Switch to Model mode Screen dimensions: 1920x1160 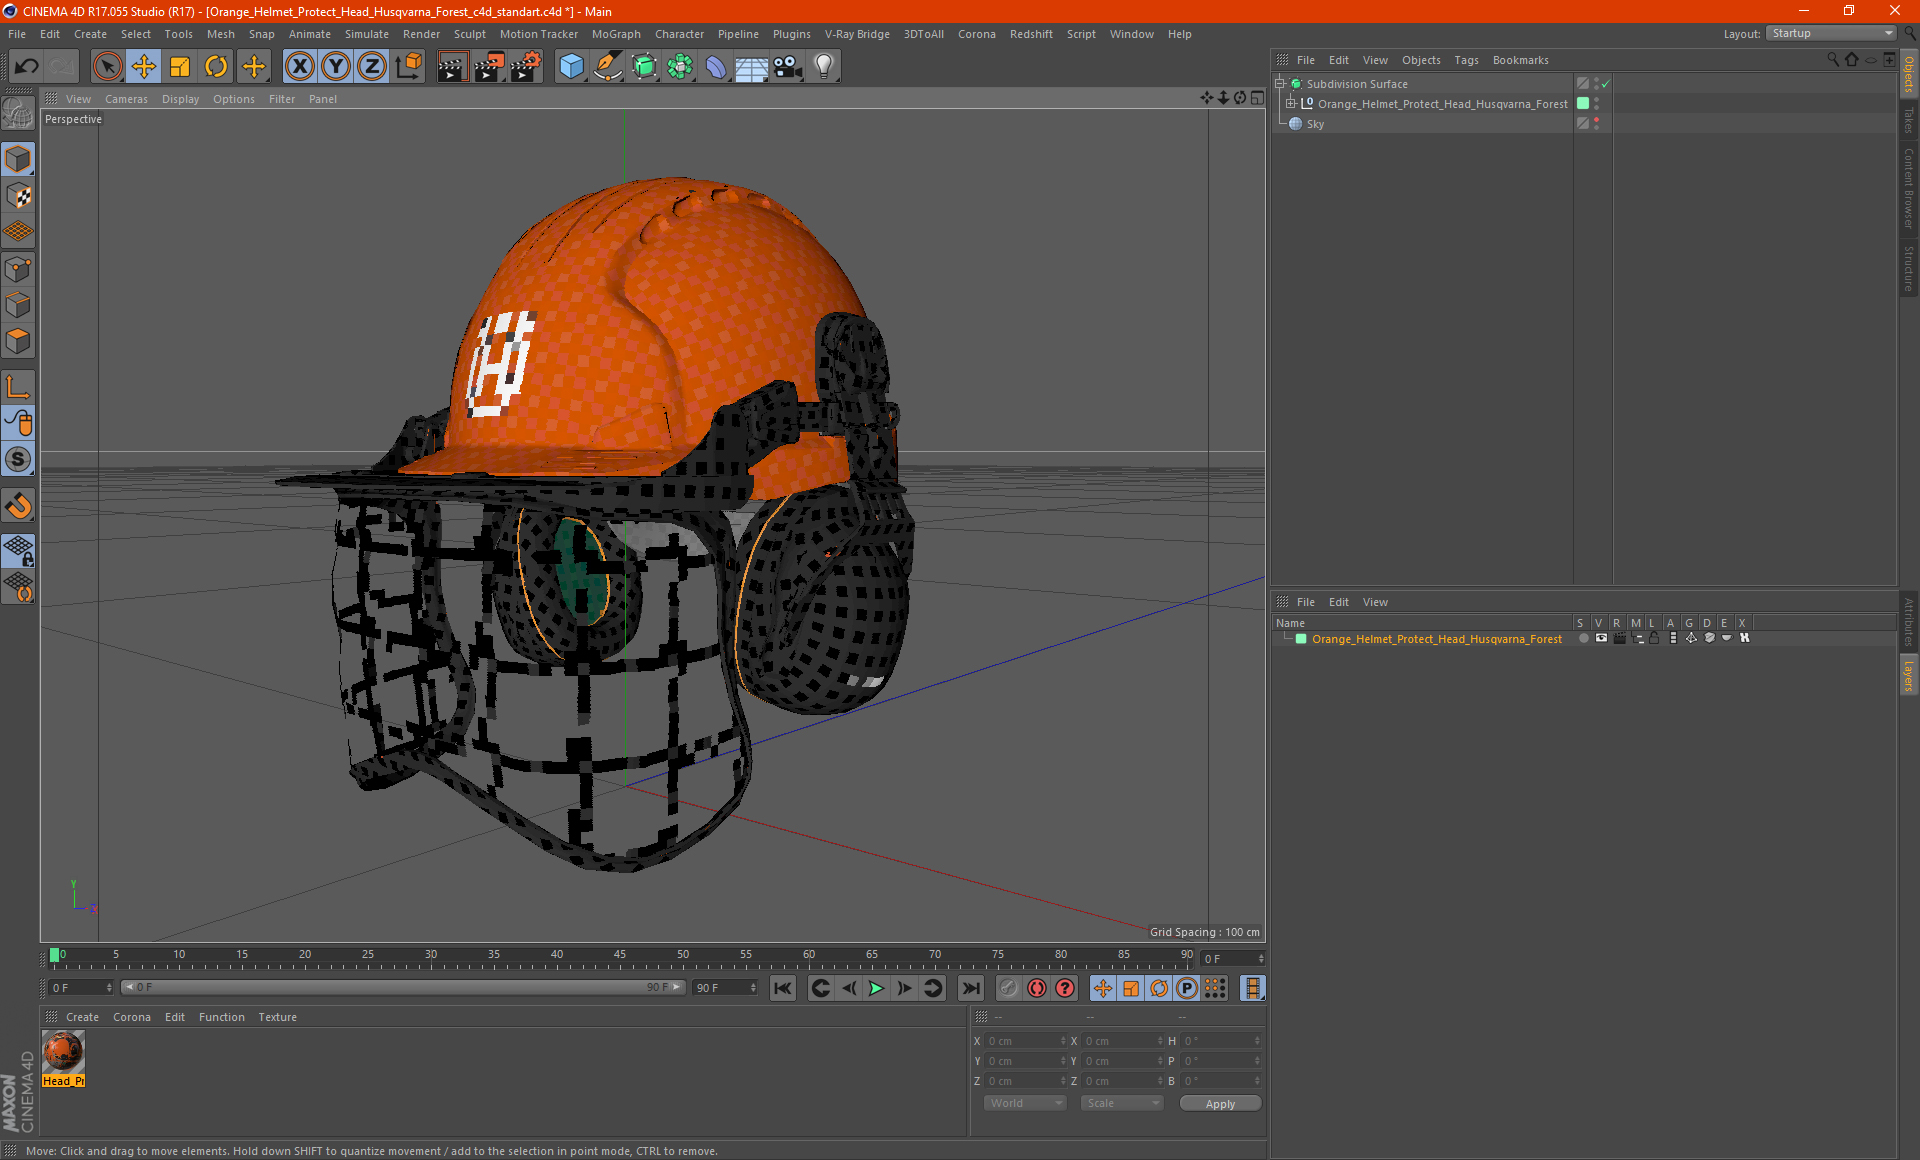18,159
